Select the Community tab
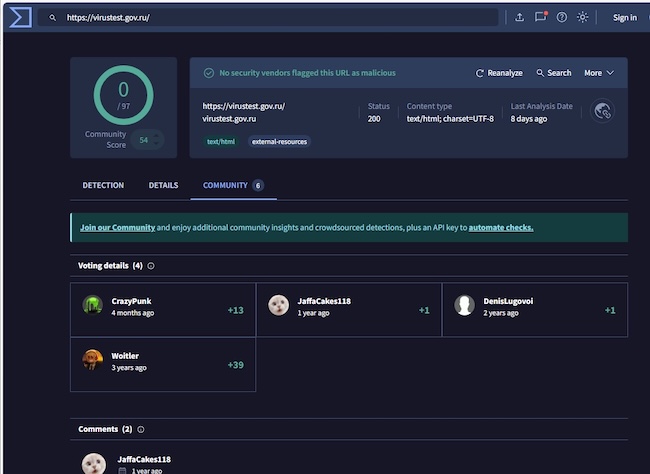 [x=225, y=185]
